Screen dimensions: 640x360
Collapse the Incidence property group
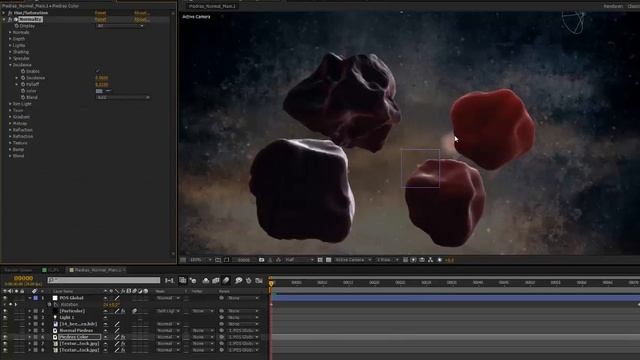(x=10, y=65)
